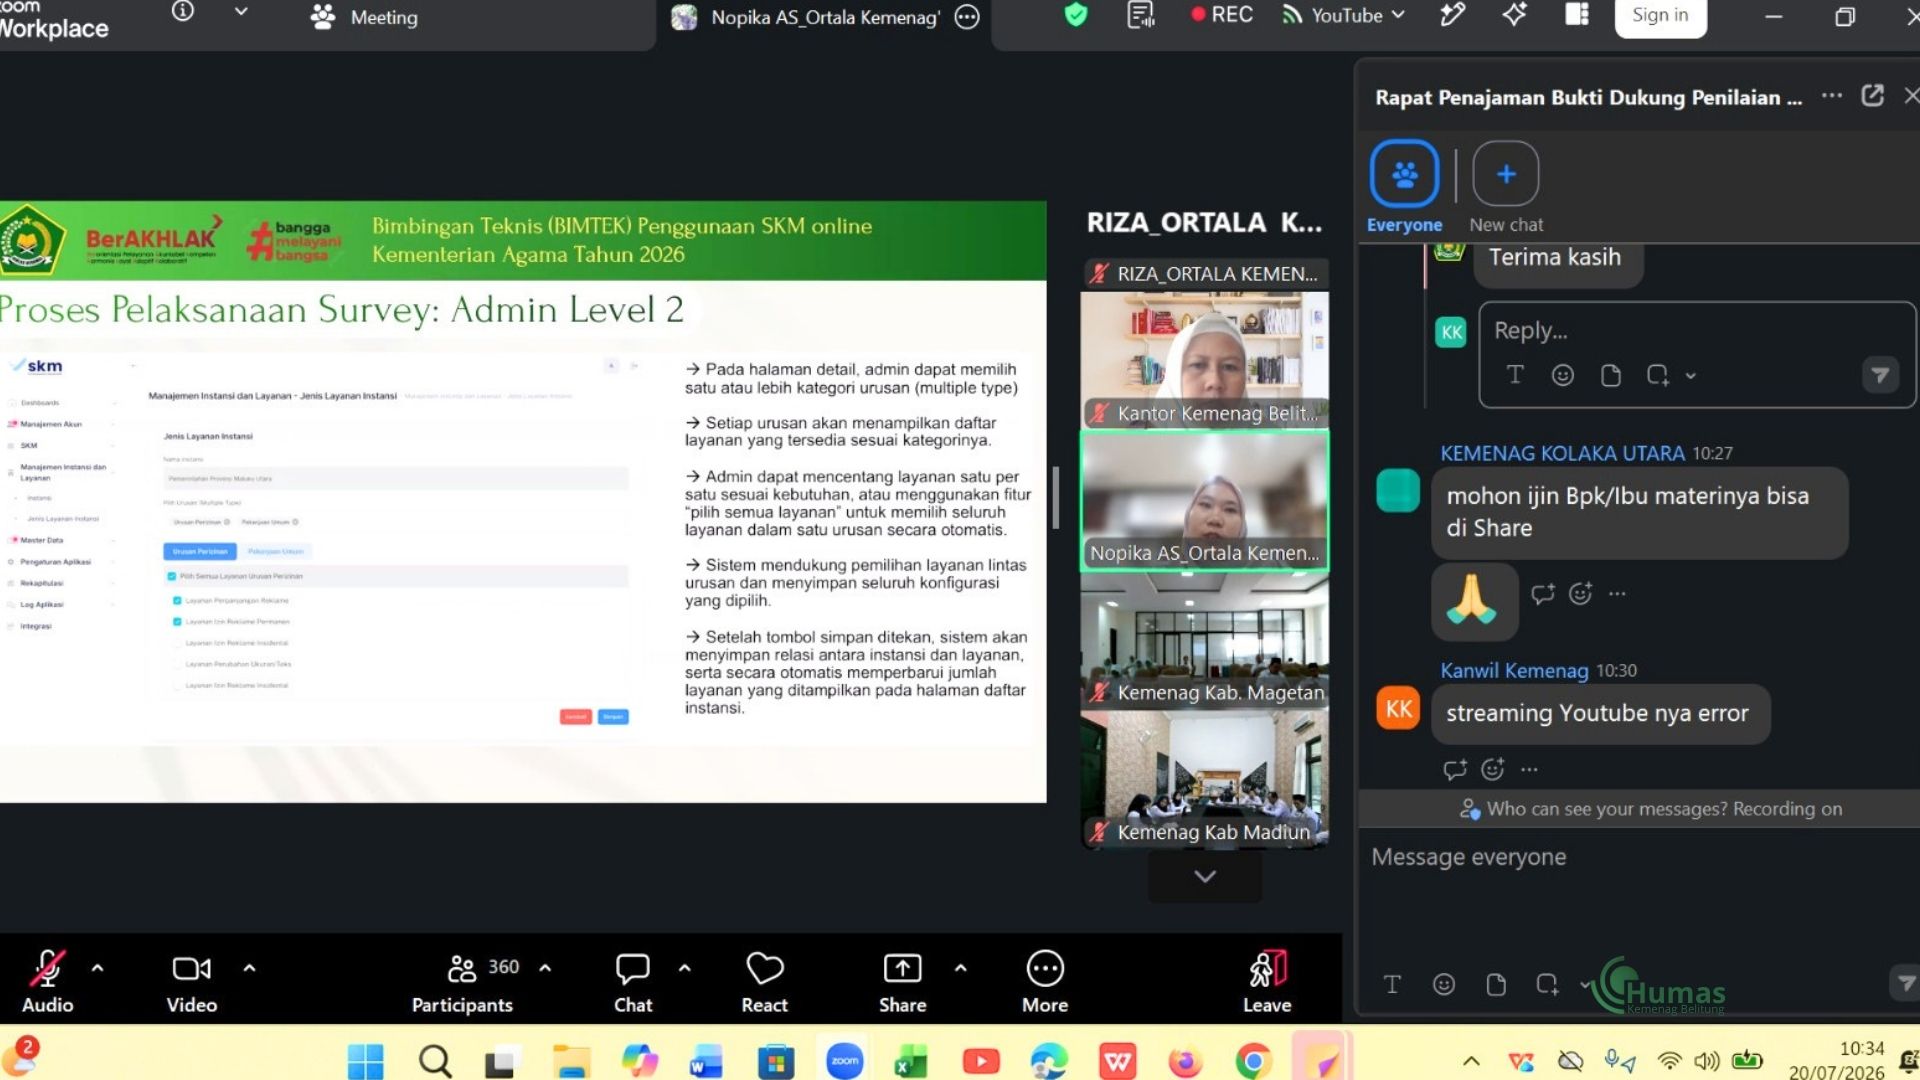Change the view layout icon

(1577, 15)
